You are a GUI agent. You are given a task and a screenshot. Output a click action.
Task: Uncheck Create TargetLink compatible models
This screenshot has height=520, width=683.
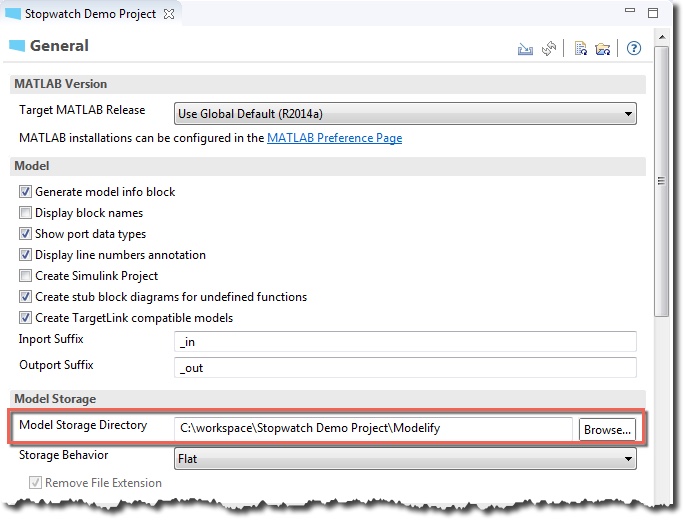[25, 317]
